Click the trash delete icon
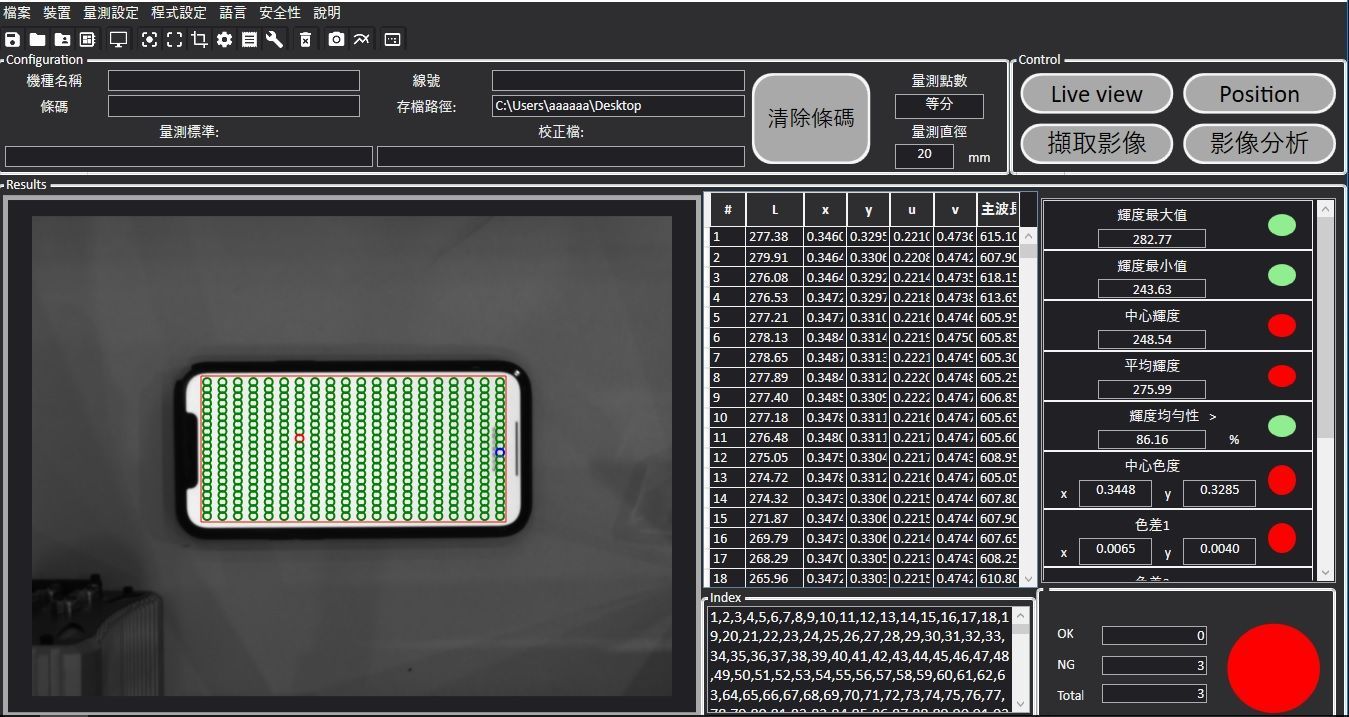This screenshot has width=1349, height=717. tap(306, 39)
